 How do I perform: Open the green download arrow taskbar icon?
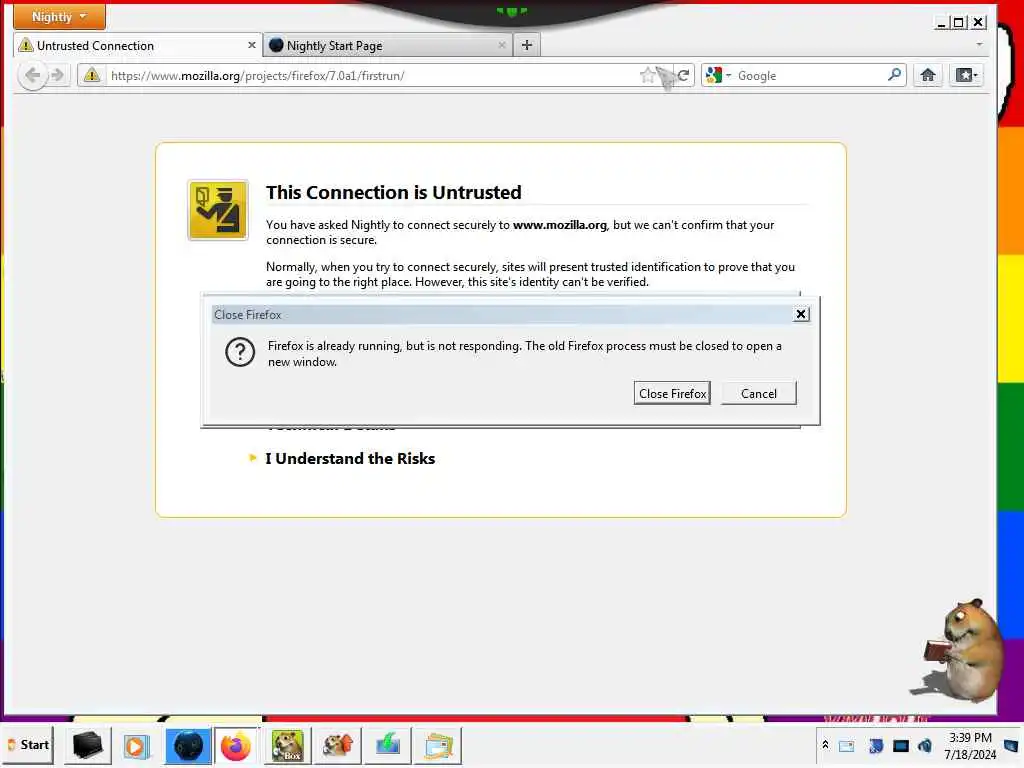coord(388,745)
